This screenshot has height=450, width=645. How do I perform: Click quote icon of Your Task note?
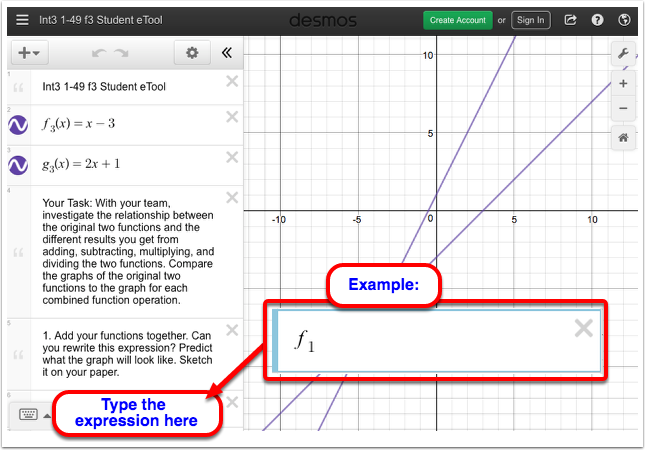[x=18, y=252]
